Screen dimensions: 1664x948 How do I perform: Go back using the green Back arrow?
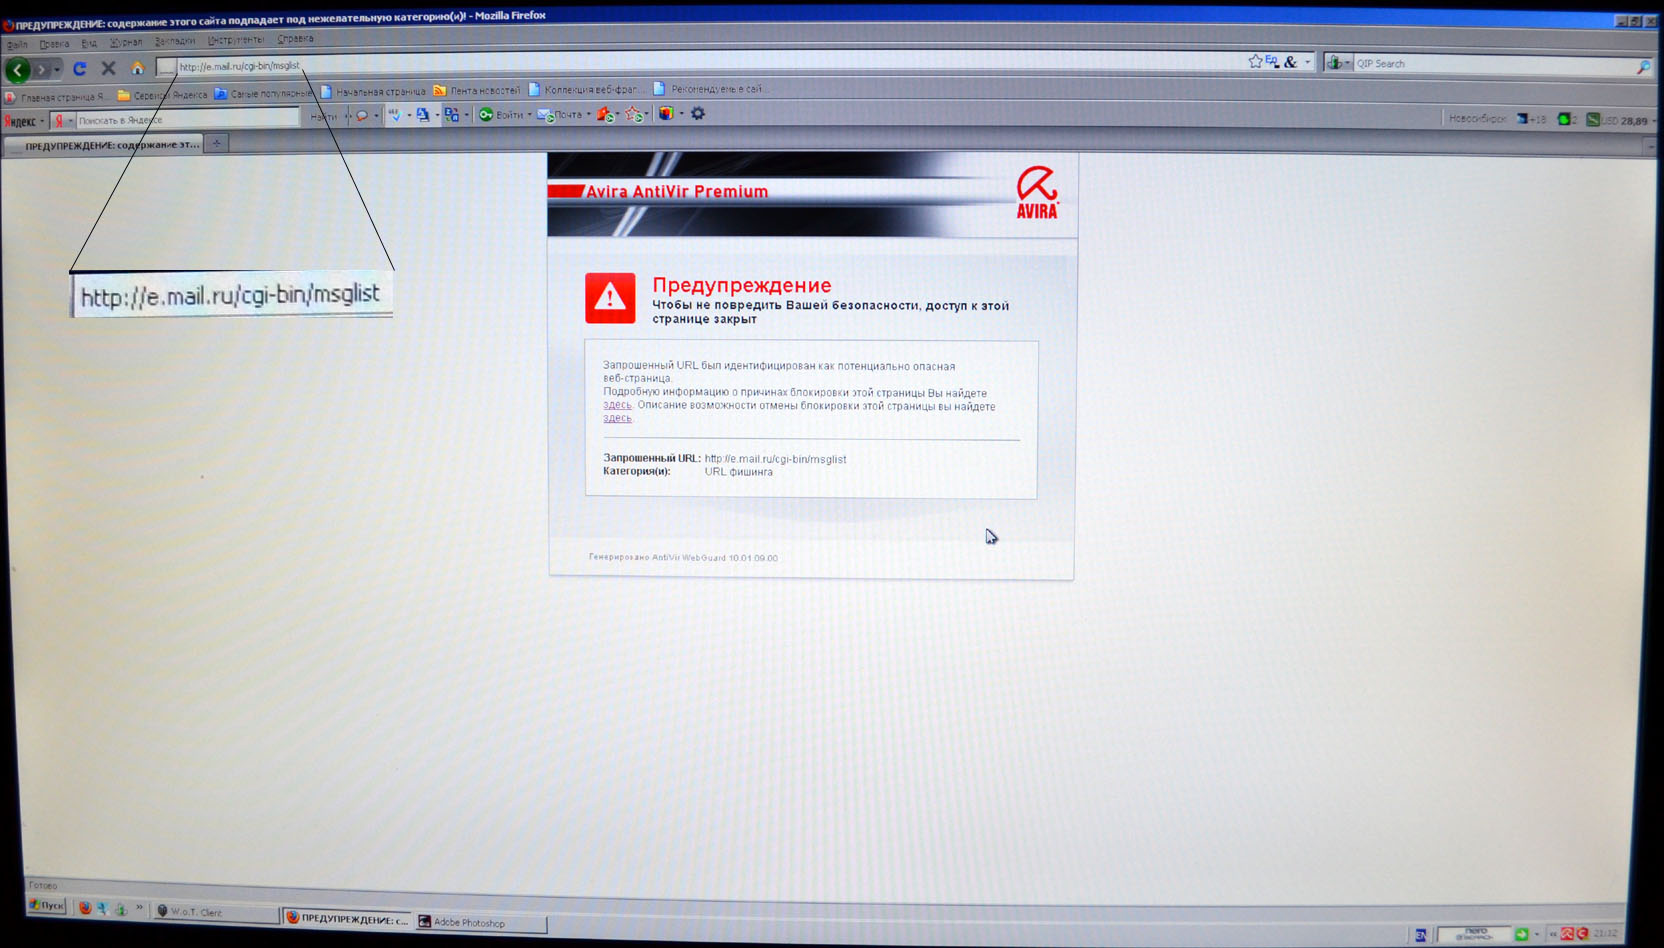click(x=18, y=69)
